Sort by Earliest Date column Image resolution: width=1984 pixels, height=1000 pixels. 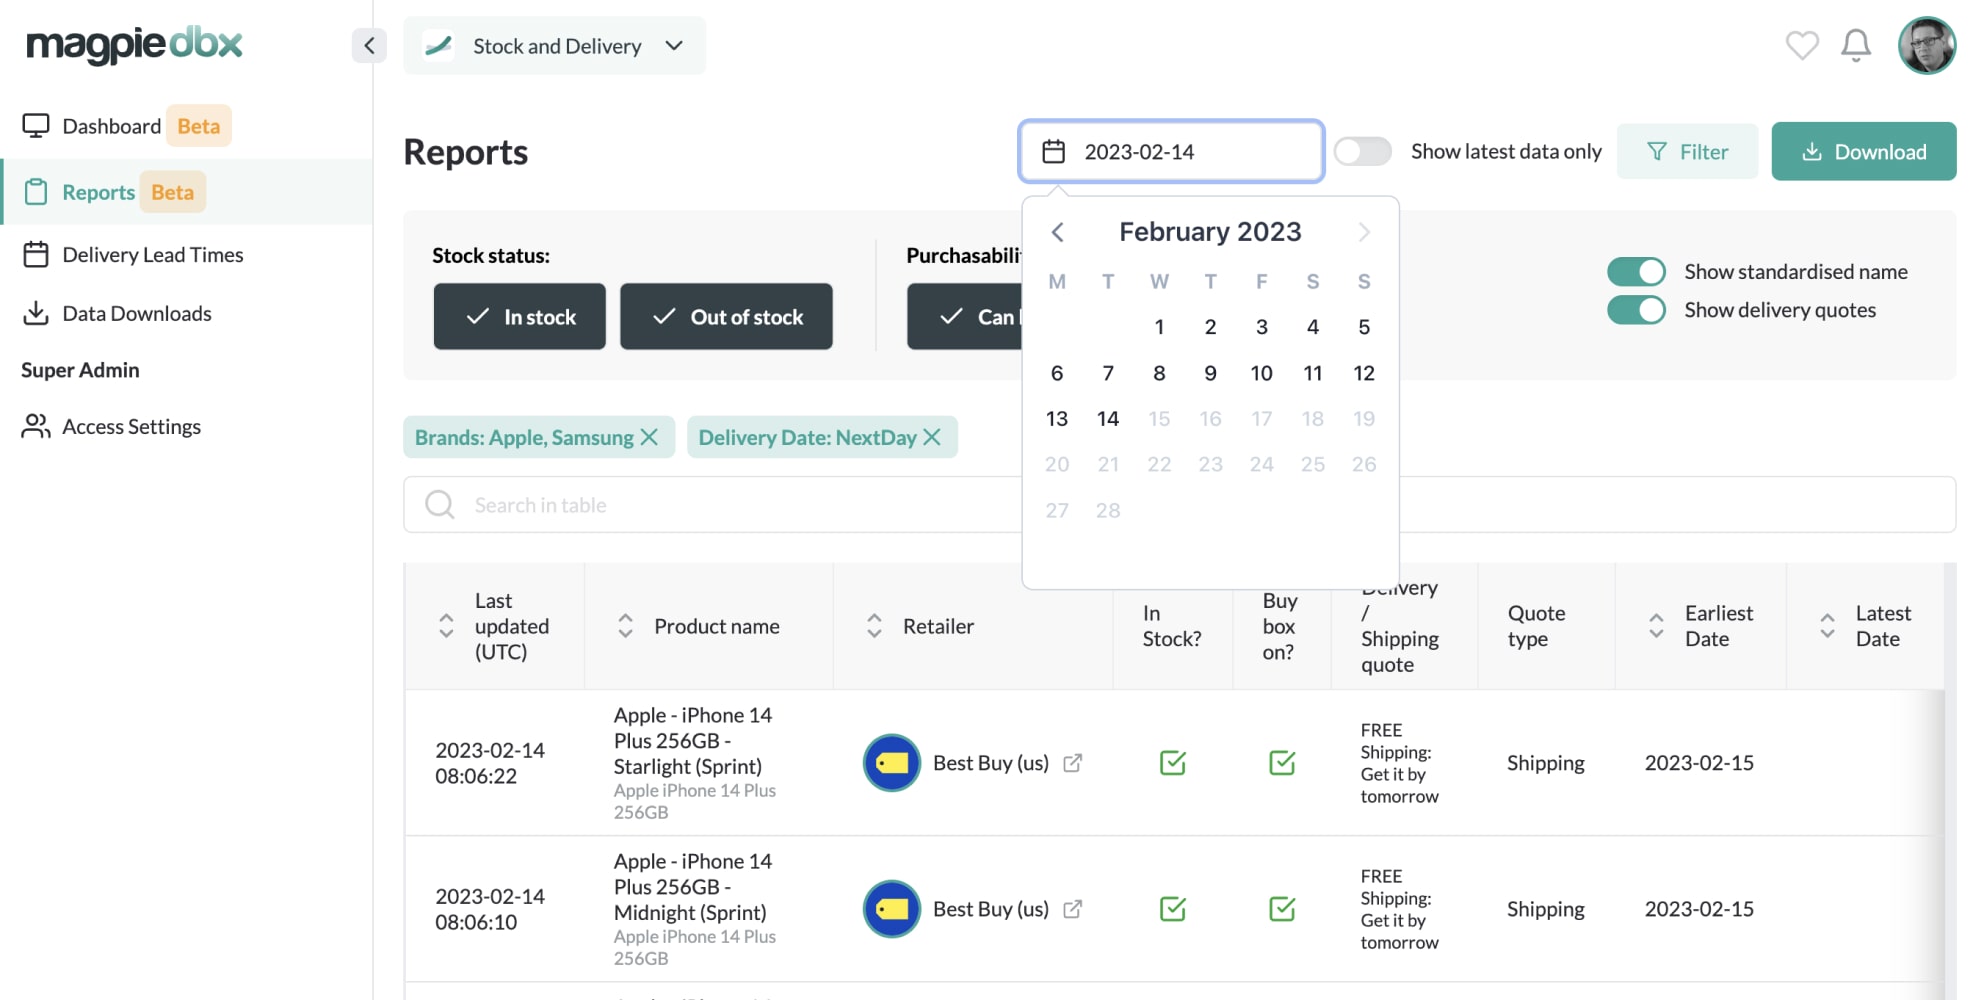1656,626
